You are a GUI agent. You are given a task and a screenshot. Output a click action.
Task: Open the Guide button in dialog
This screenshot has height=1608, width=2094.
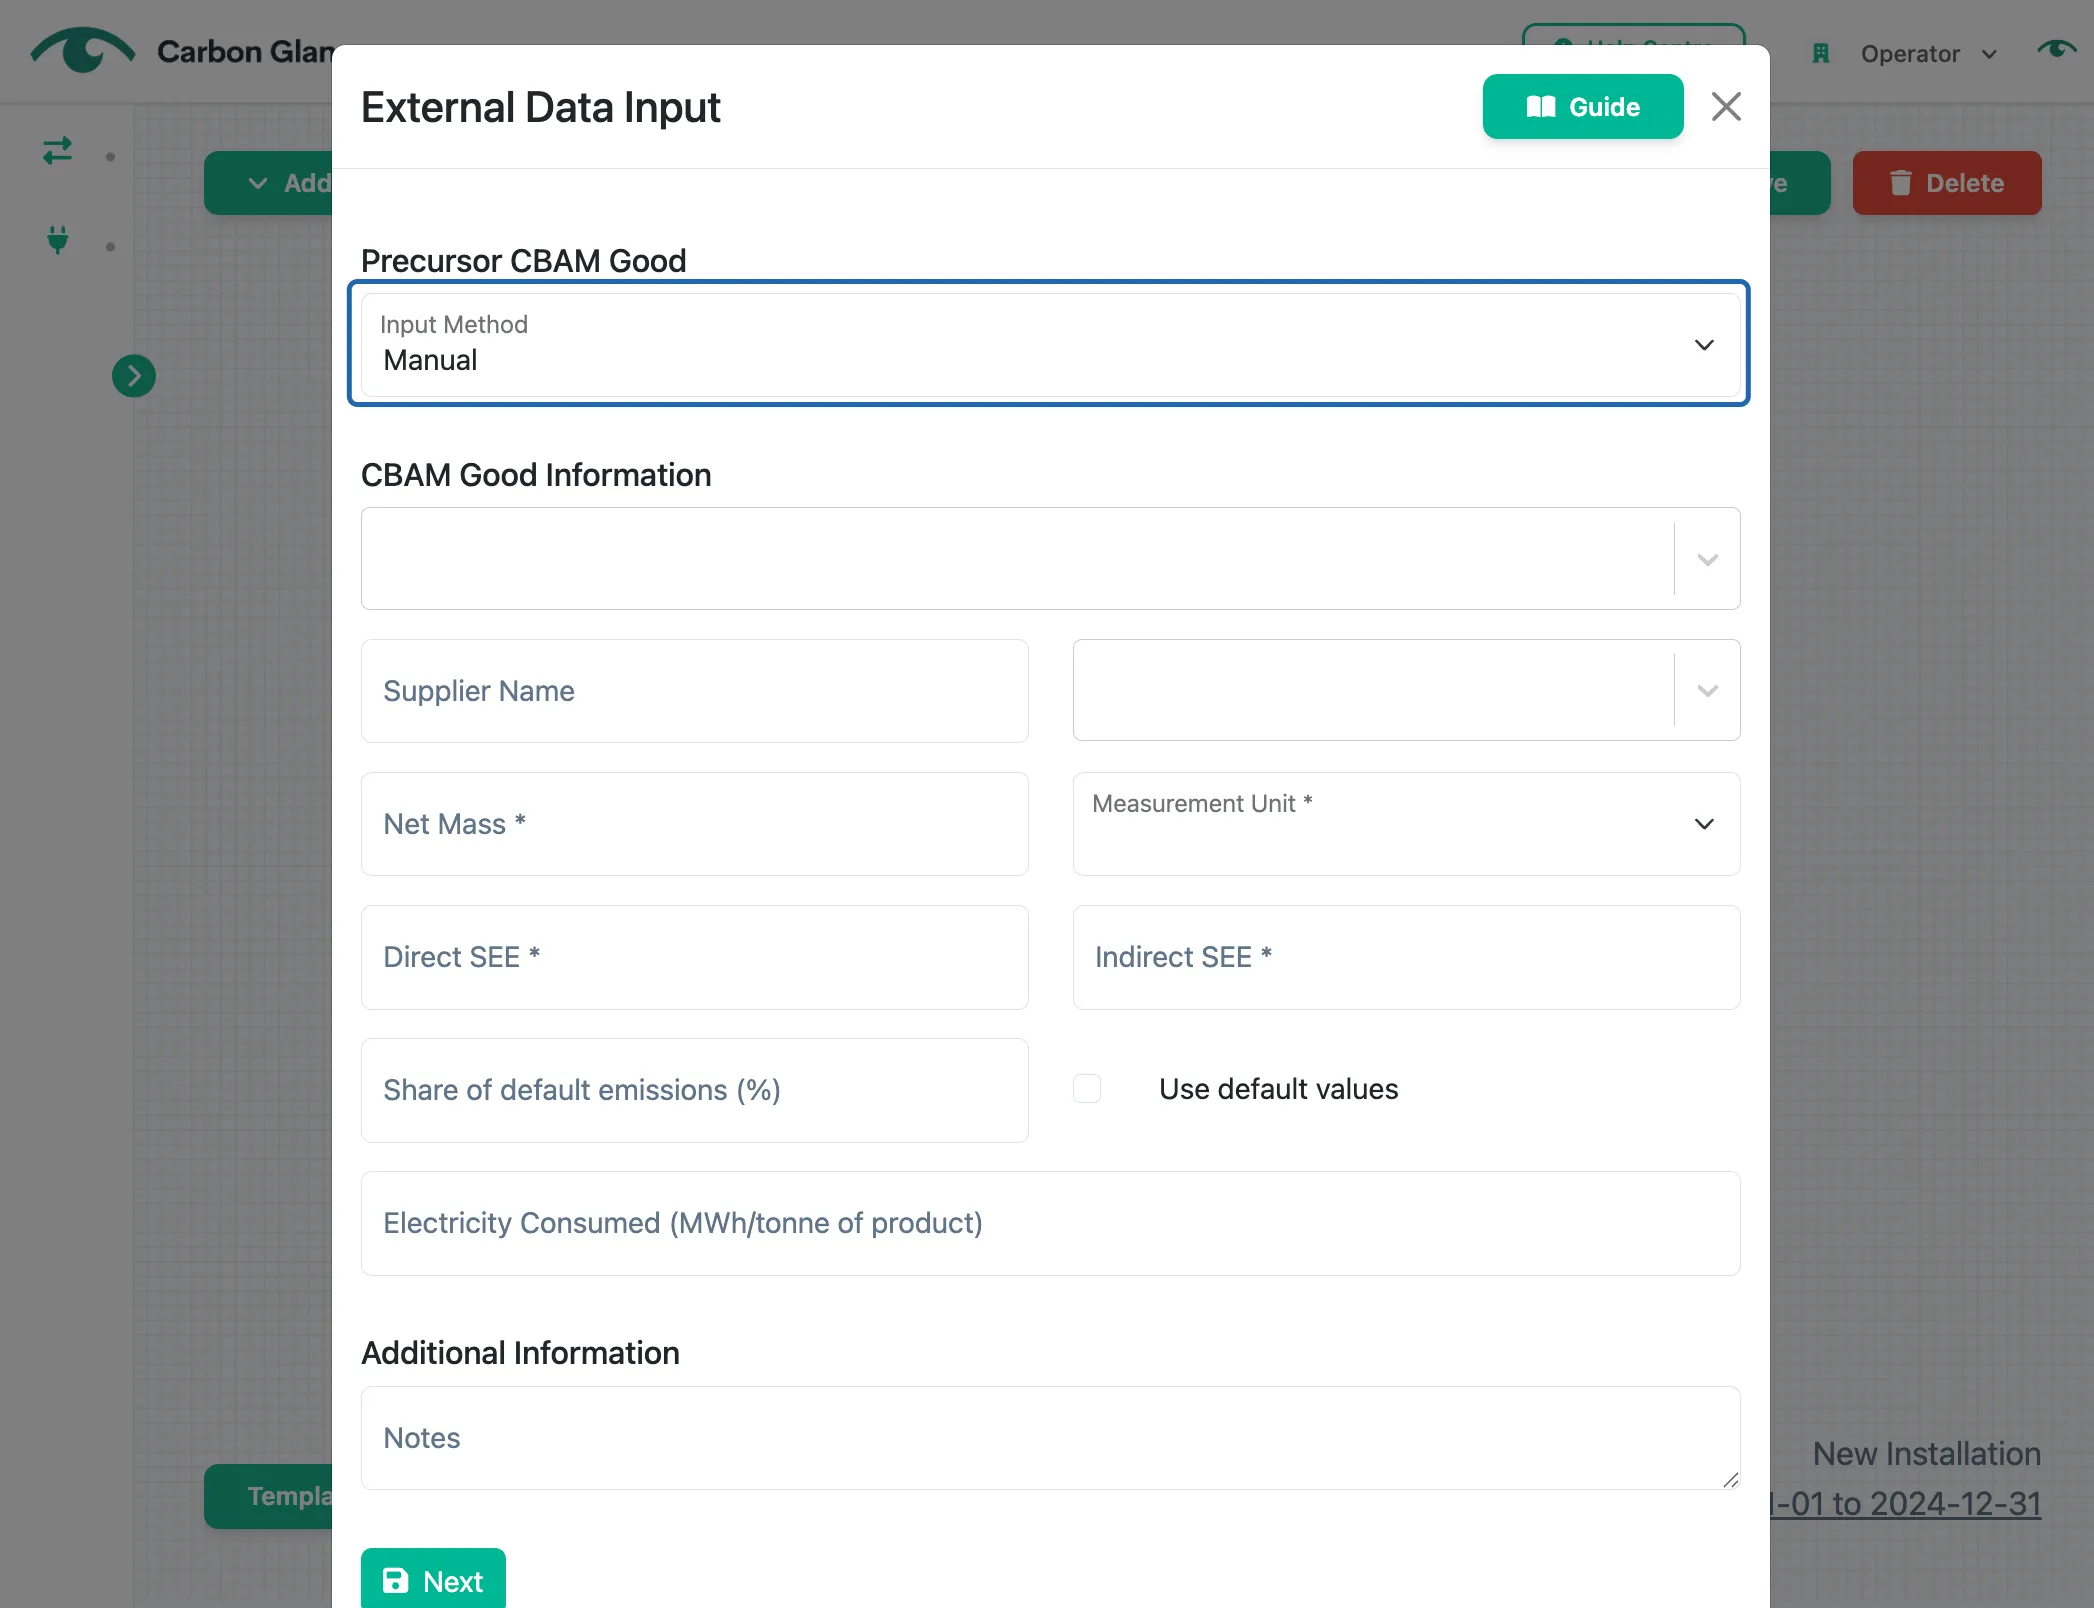pyautogui.click(x=1582, y=106)
